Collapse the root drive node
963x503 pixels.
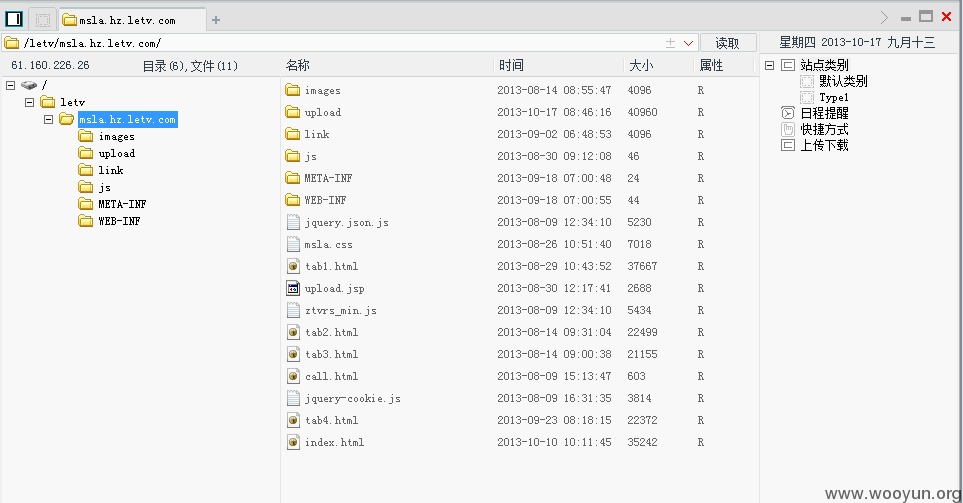[x=10, y=85]
